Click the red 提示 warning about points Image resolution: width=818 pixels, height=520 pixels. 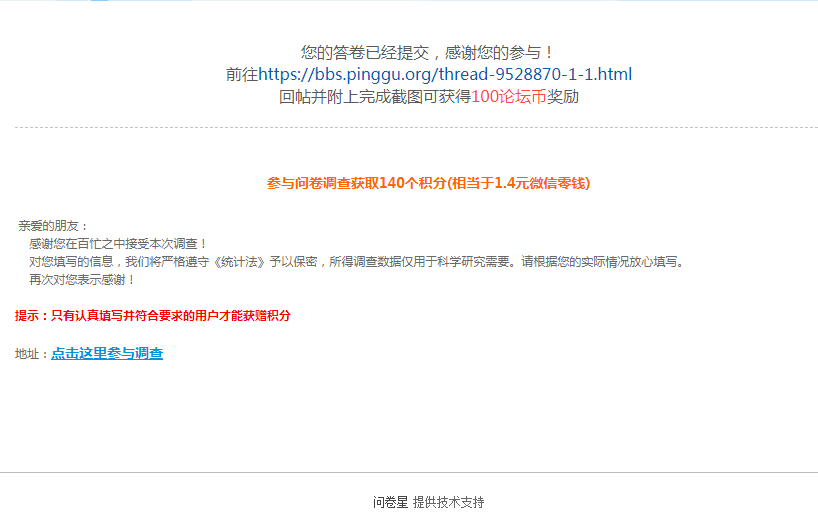152,316
